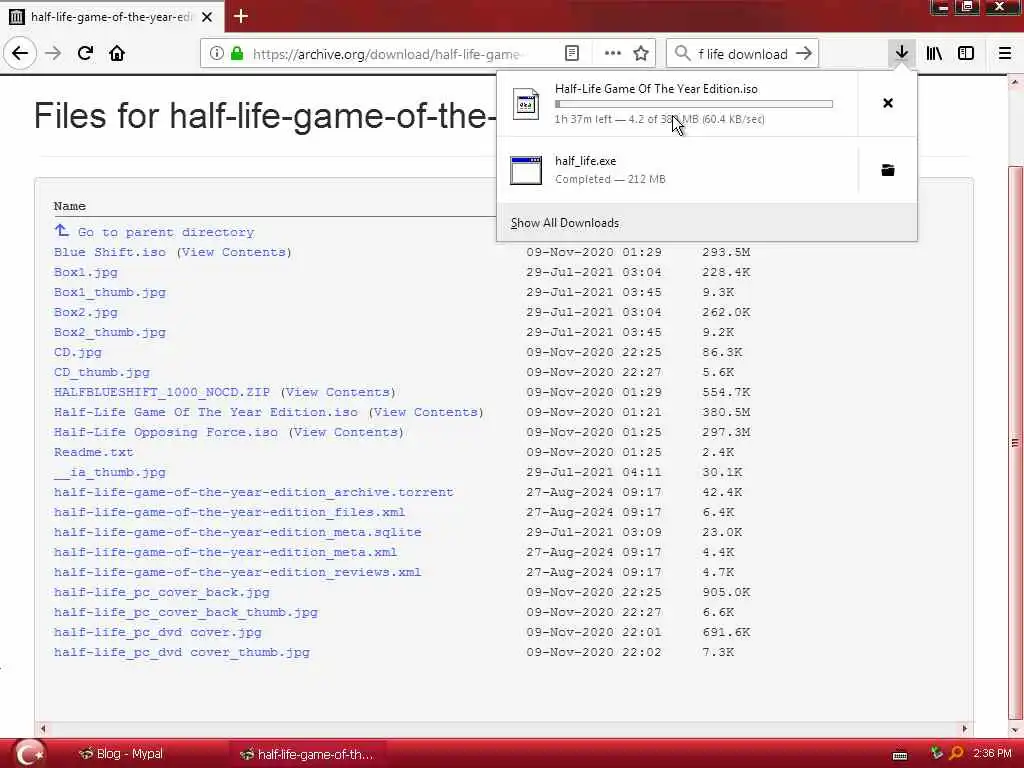Toggle the downloads panel arrow button

(x=902, y=54)
